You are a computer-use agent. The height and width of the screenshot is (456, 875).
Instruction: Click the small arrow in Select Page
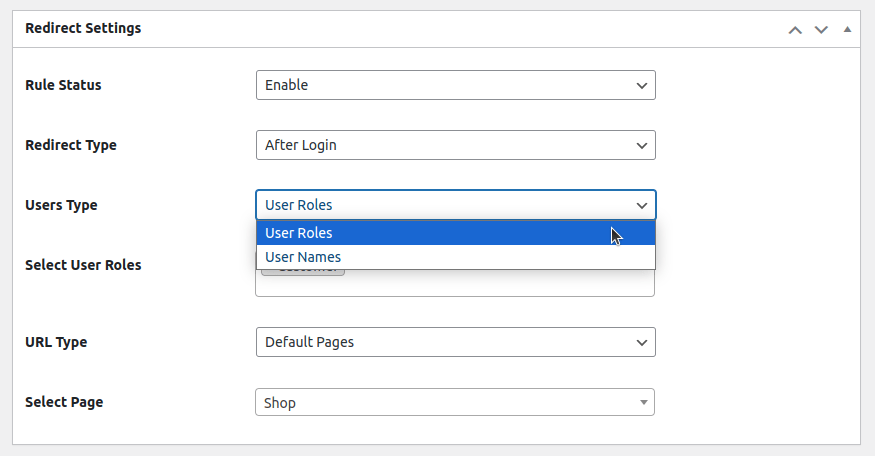coord(643,403)
